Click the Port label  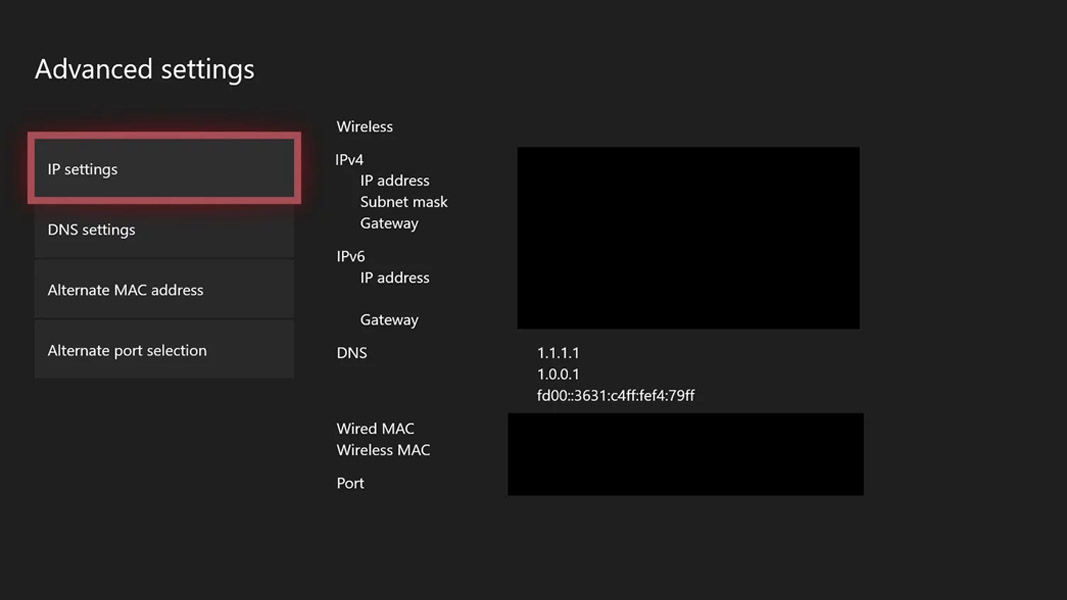(350, 483)
